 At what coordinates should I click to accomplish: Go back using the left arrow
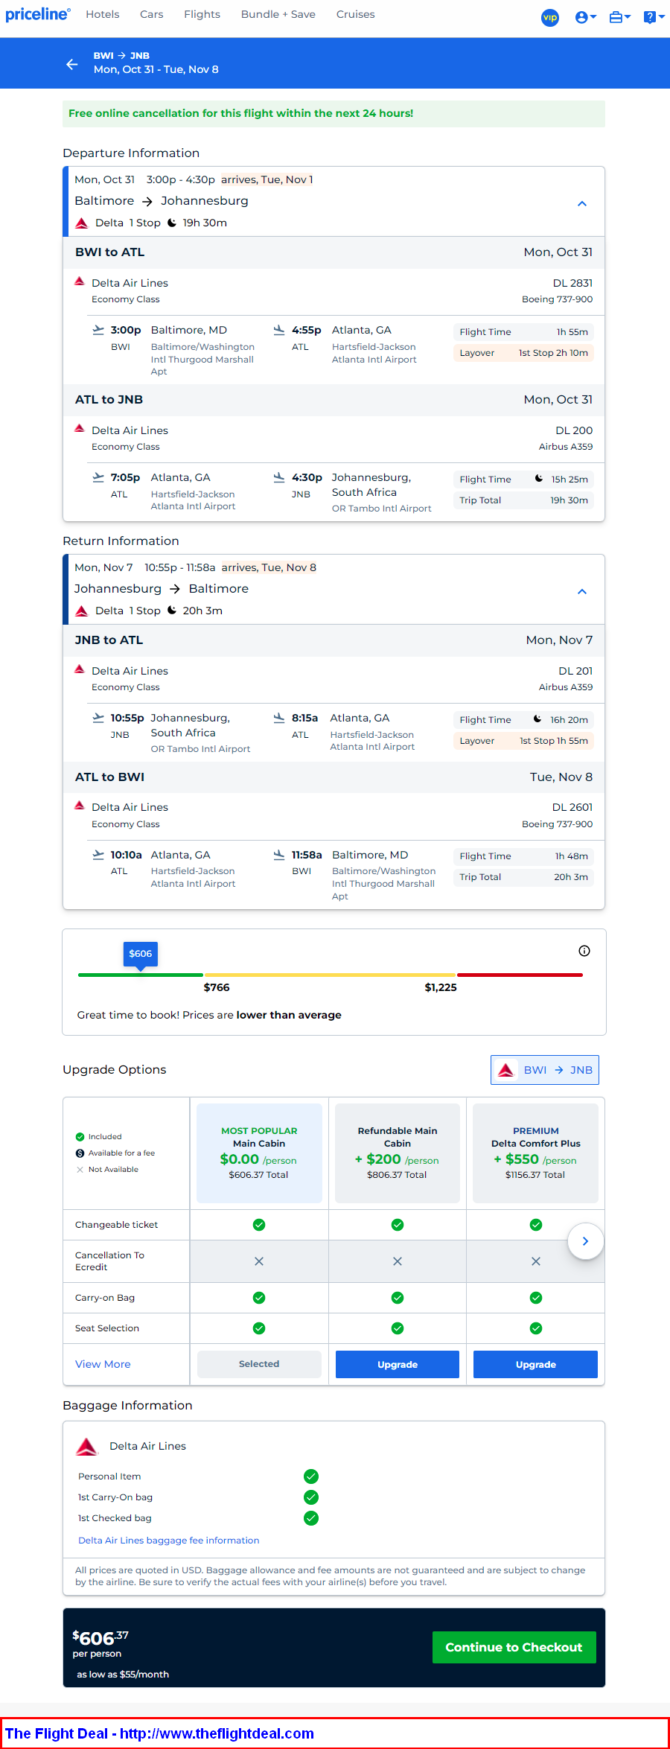[x=72, y=63]
